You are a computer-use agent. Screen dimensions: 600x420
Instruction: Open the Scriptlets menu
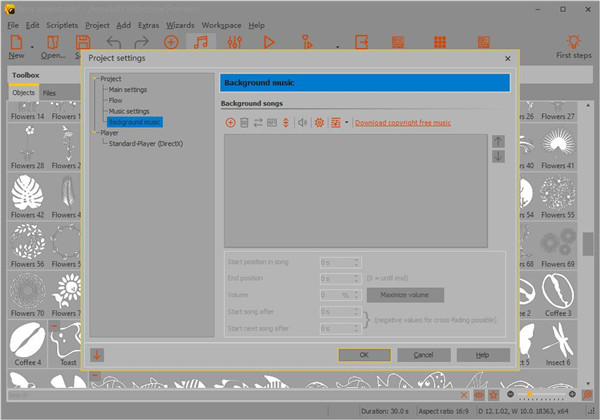coord(62,25)
